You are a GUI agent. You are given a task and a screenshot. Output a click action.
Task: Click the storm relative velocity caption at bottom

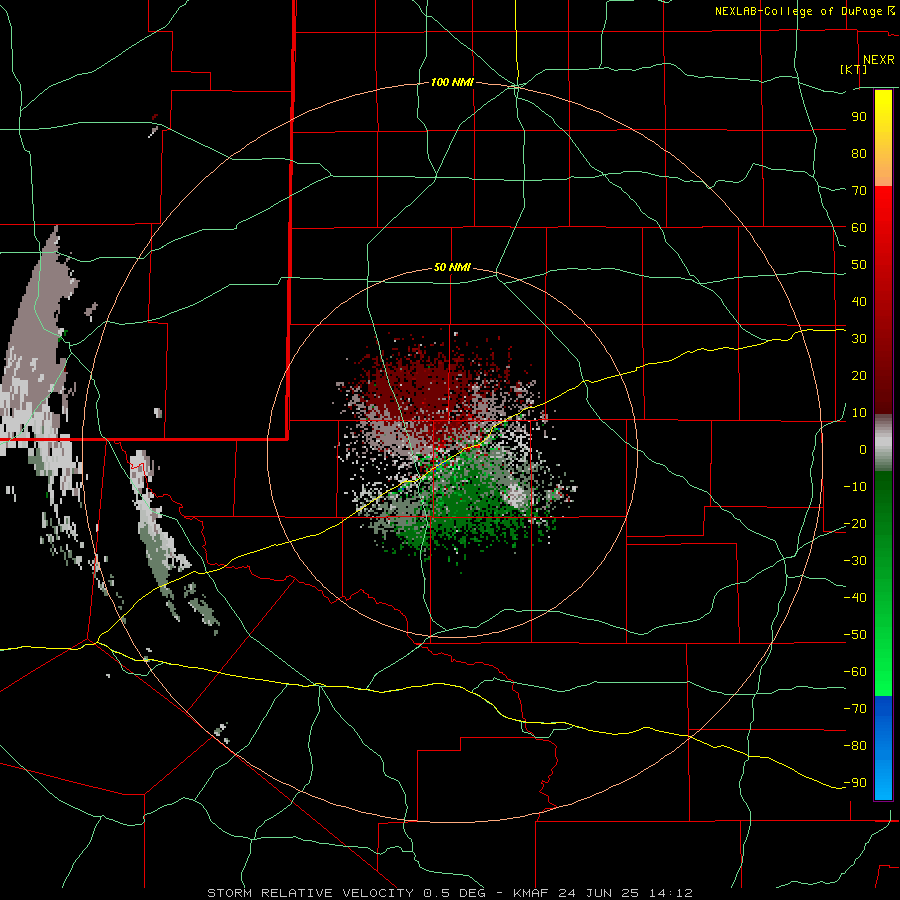450,893
